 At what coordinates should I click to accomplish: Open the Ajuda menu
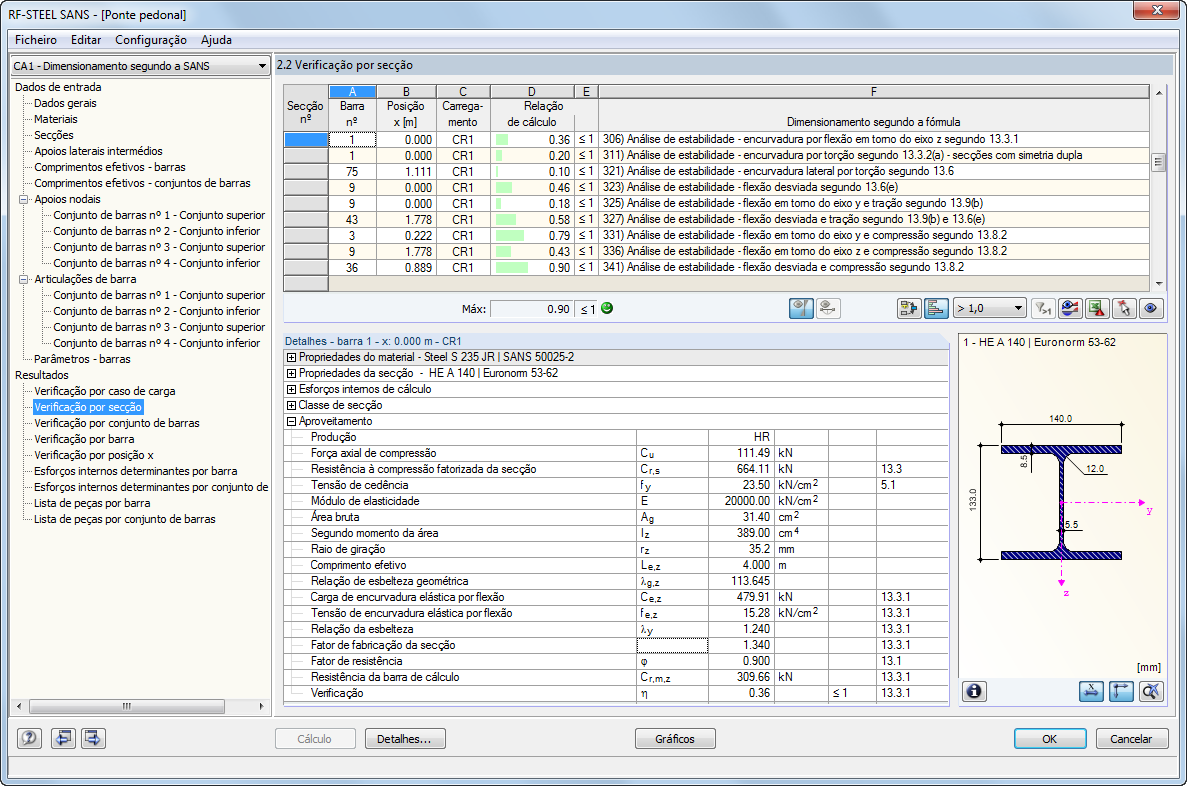pyautogui.click(x=217, y=40)
